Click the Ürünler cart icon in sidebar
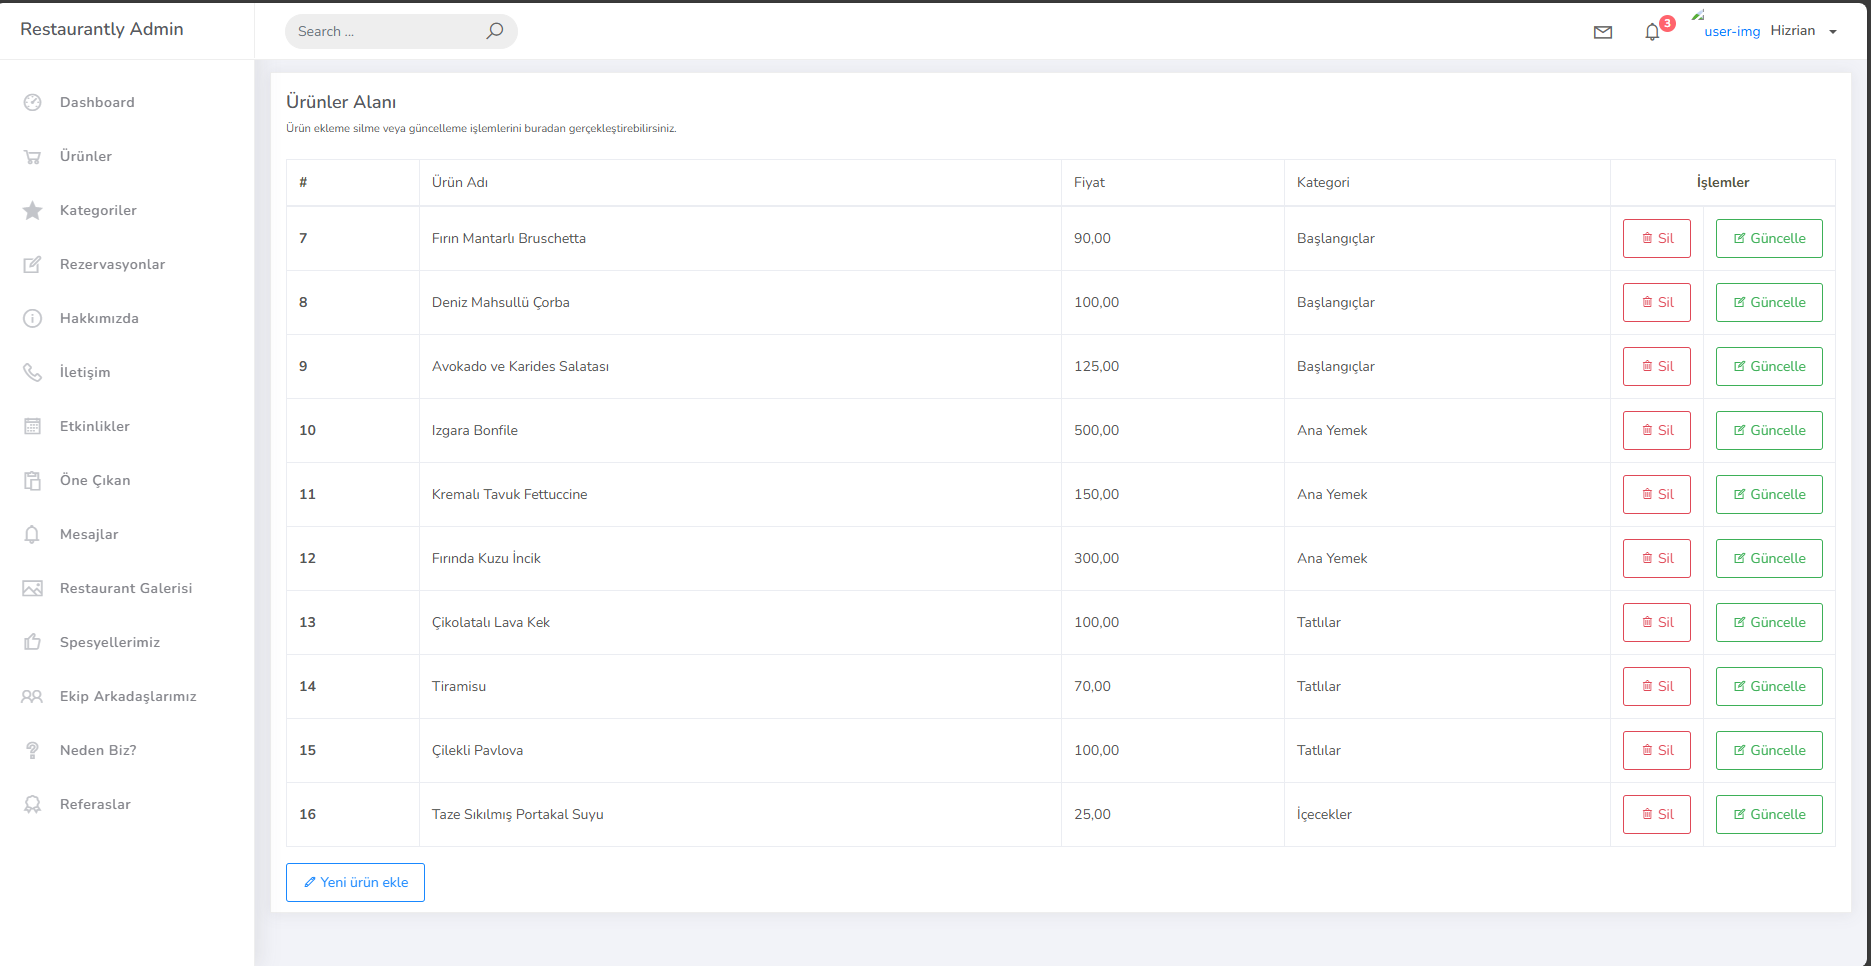This screenshot has width=1871, height=966. pyautogui.click(x=33, y=156)
